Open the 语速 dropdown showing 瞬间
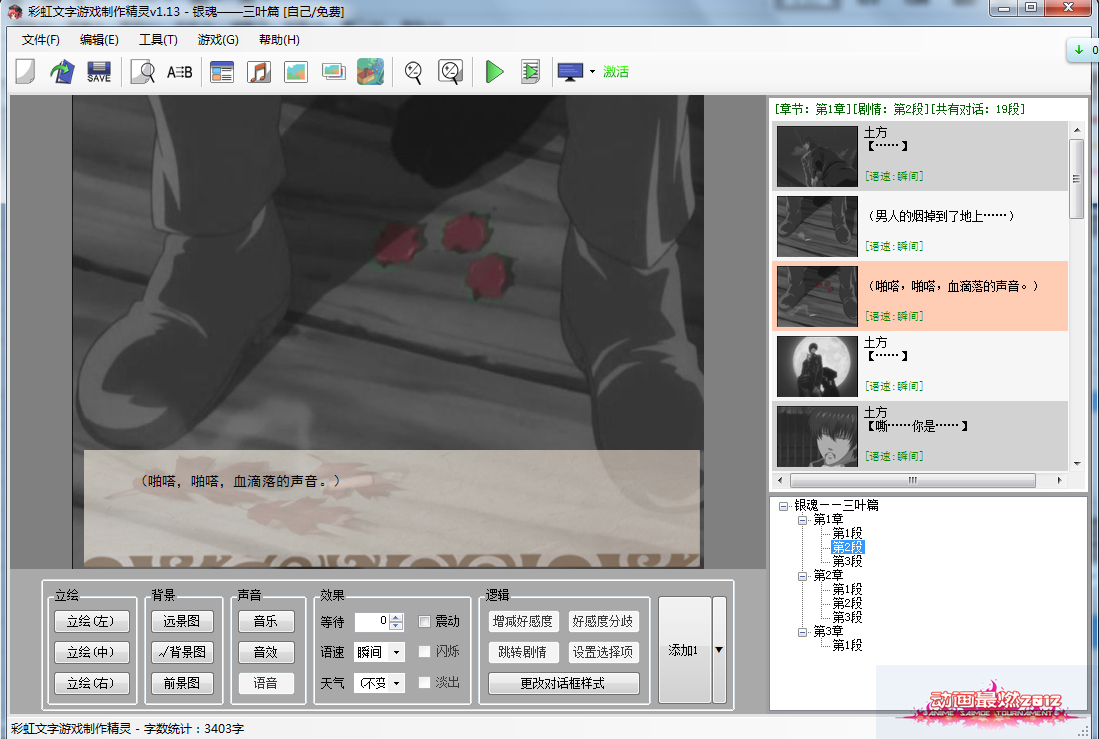Screen dimensions: 1099x739 coord(379,652)
